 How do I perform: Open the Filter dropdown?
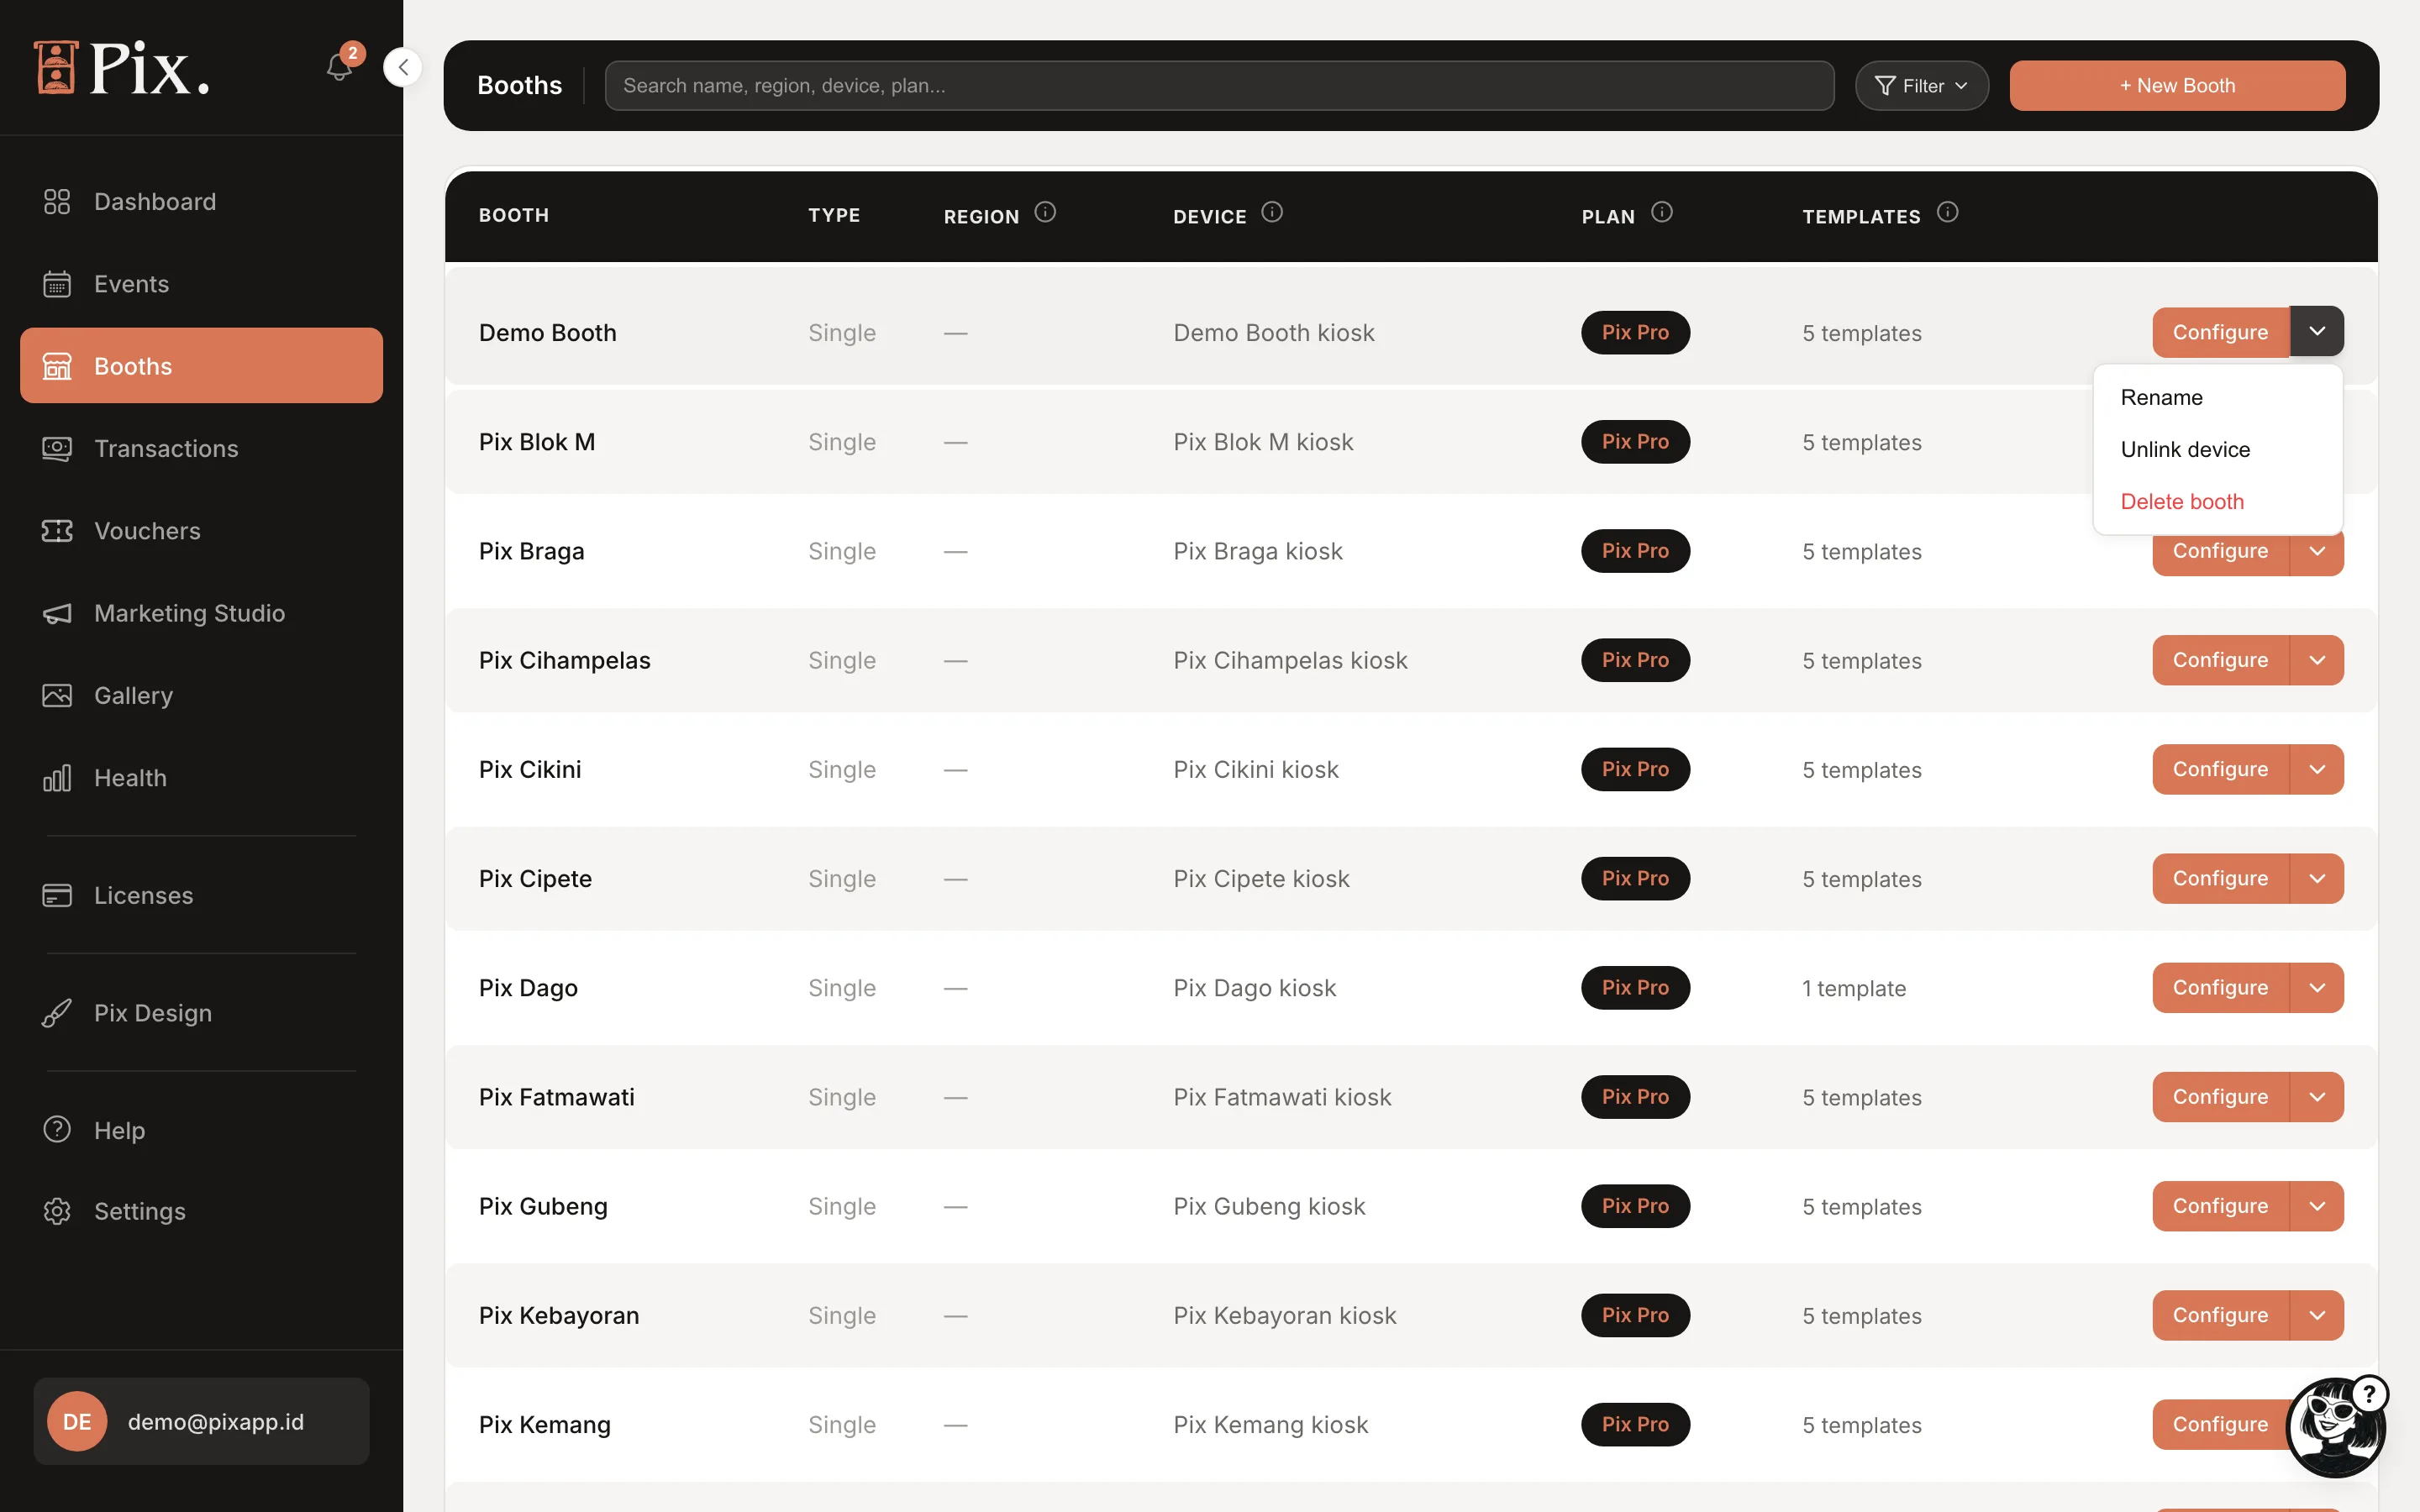click(x=1921, y=86)
